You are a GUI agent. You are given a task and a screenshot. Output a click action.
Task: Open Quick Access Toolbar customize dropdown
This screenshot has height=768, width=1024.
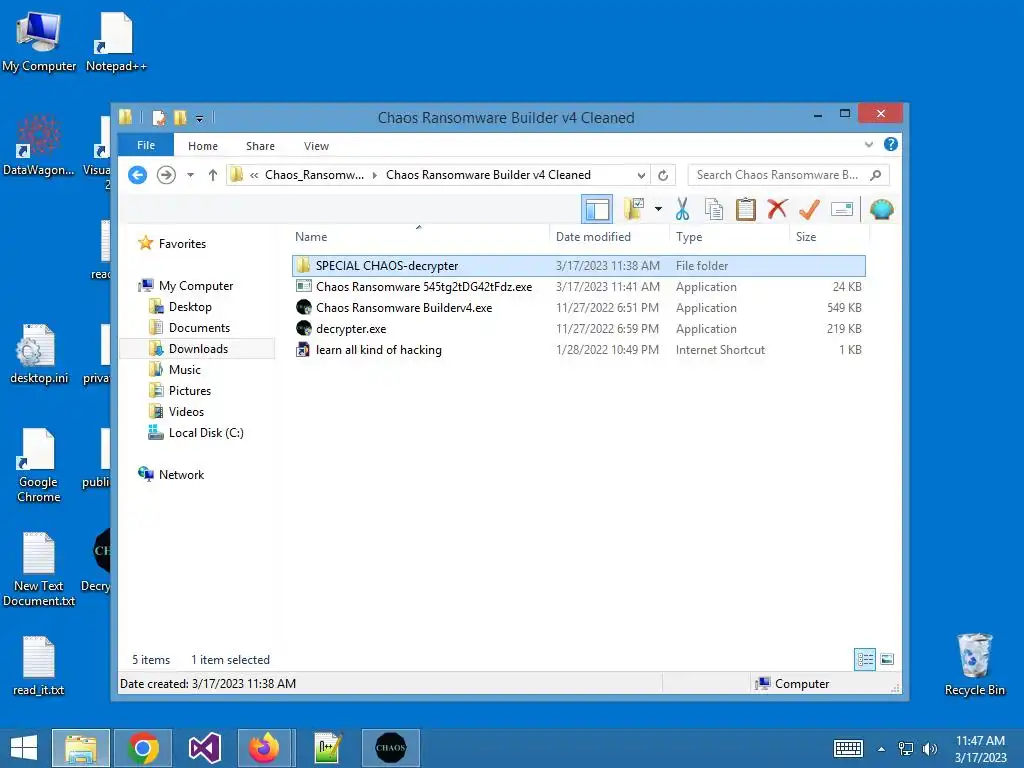pyautogui.click(x=200, y=118)
